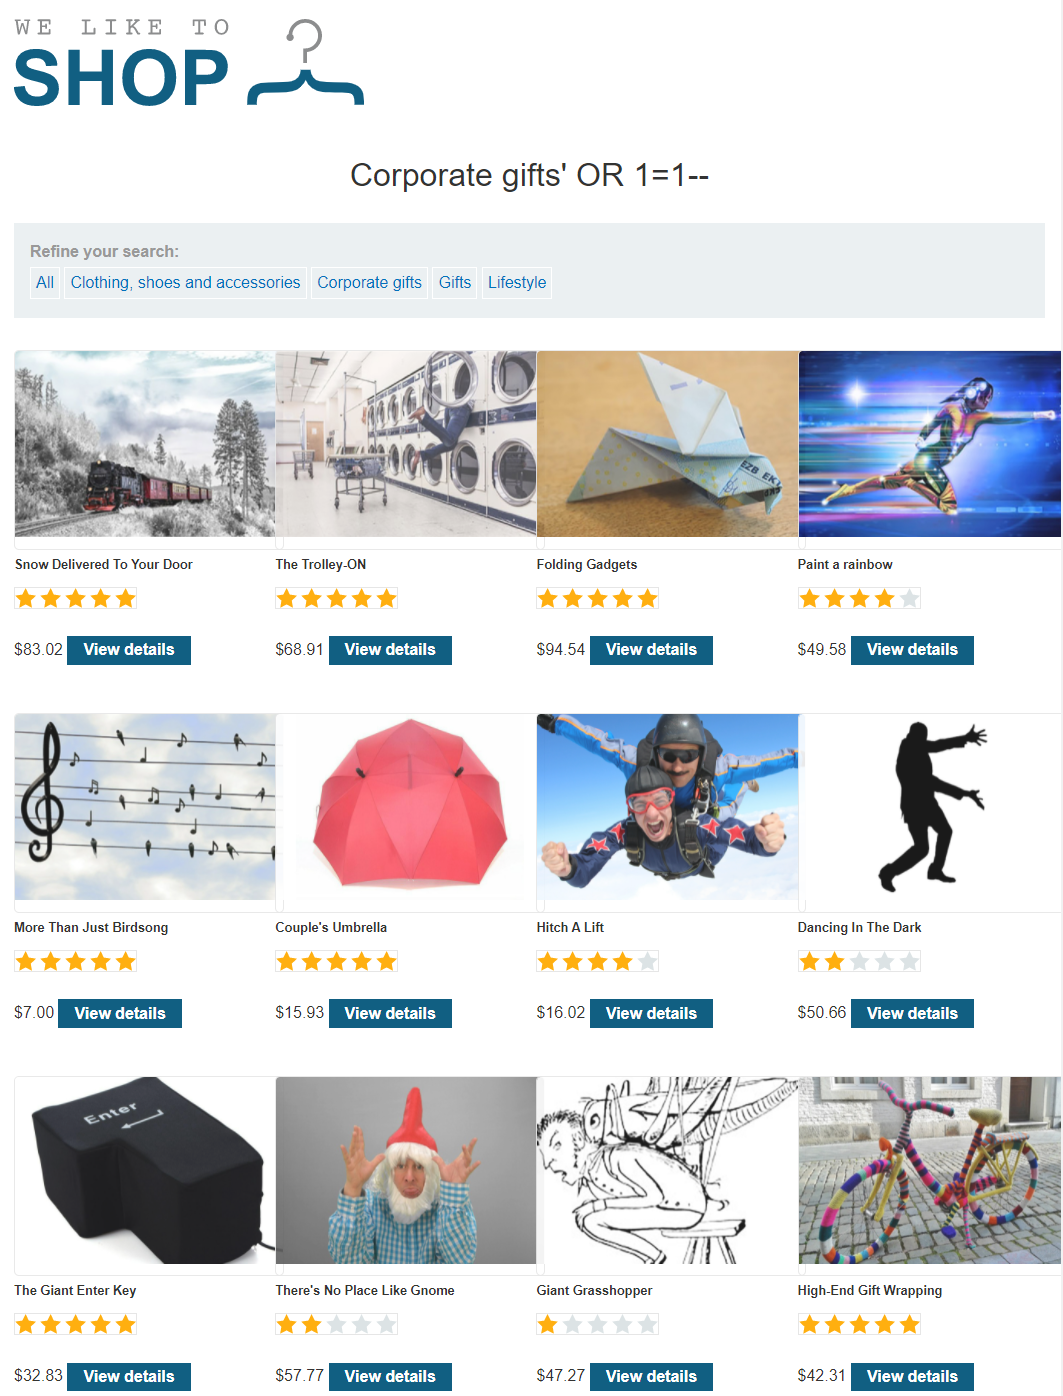Image resolution: width=1063 pixels, height=1396 pixels.
Task: Click the Dancing In The Dark silhouette
Action: click(929, 807)
